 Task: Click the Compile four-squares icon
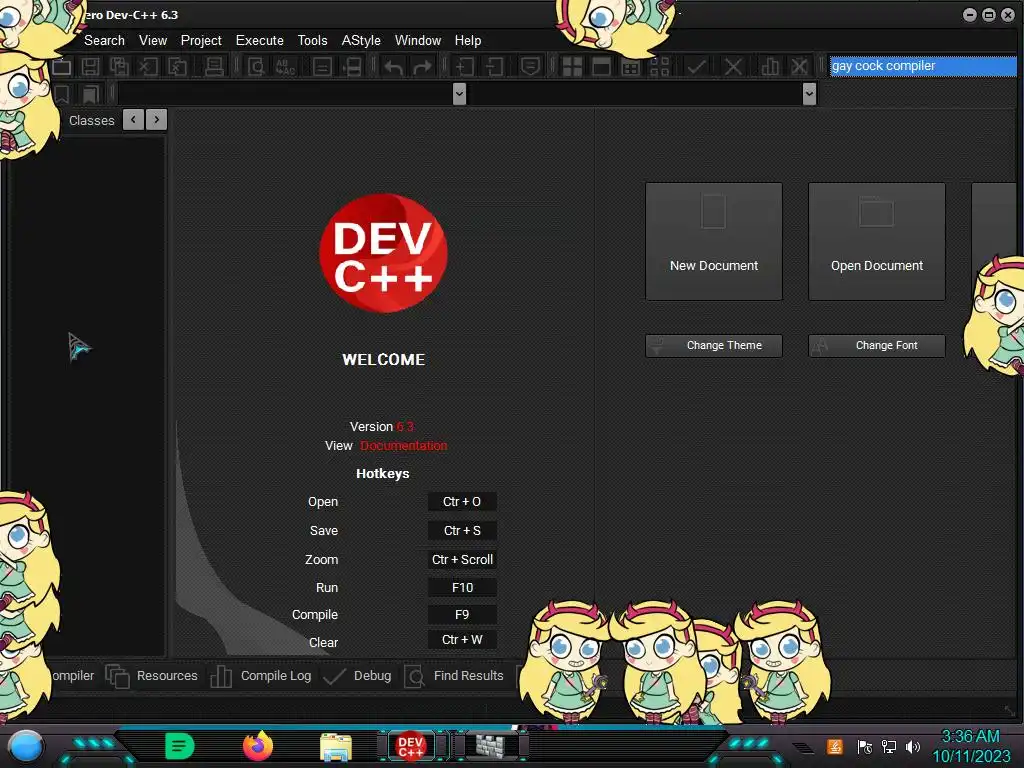(x=573, y=67)
